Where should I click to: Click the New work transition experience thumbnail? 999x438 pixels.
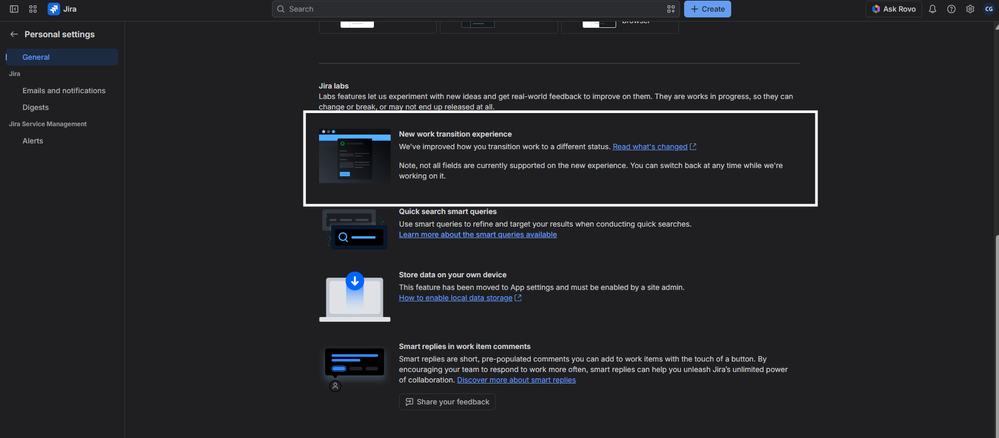pyautogui.click(x=355, y=156)
